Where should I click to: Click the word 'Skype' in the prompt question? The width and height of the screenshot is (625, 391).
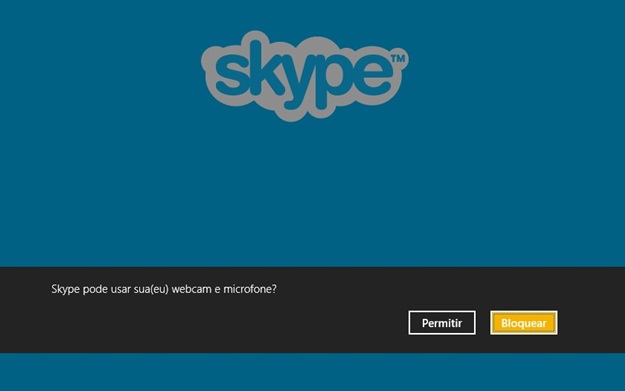click(x=65, y=290)
